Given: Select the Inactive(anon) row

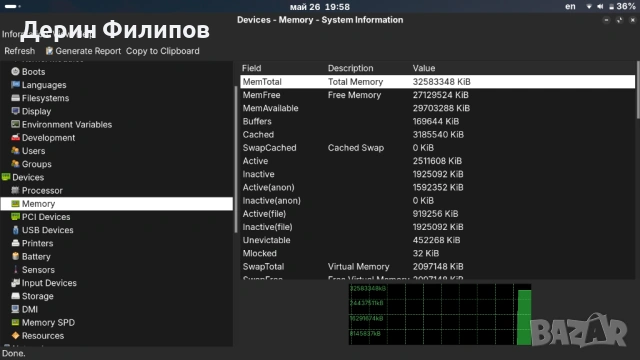Looking at the screenshot, I should point(438,200).
